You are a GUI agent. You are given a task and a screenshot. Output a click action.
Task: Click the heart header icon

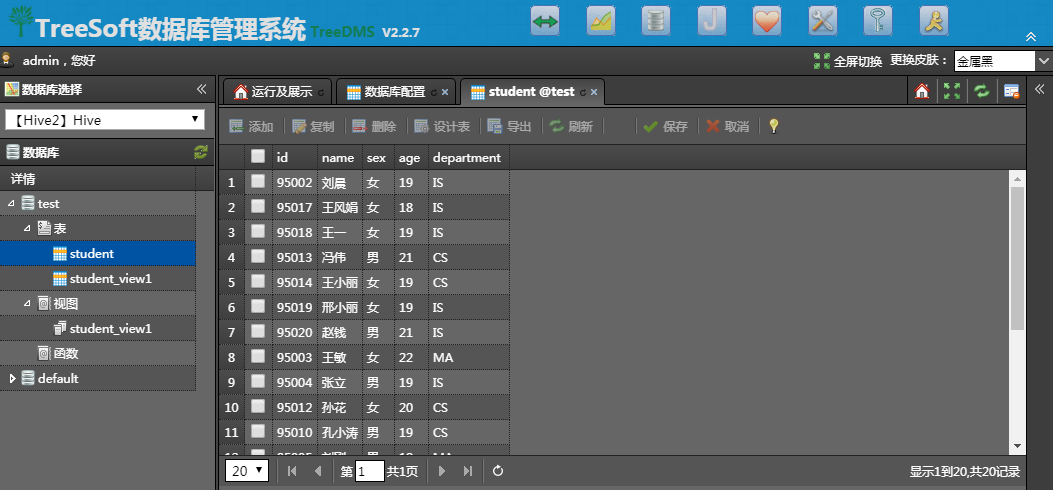[767, 21]
